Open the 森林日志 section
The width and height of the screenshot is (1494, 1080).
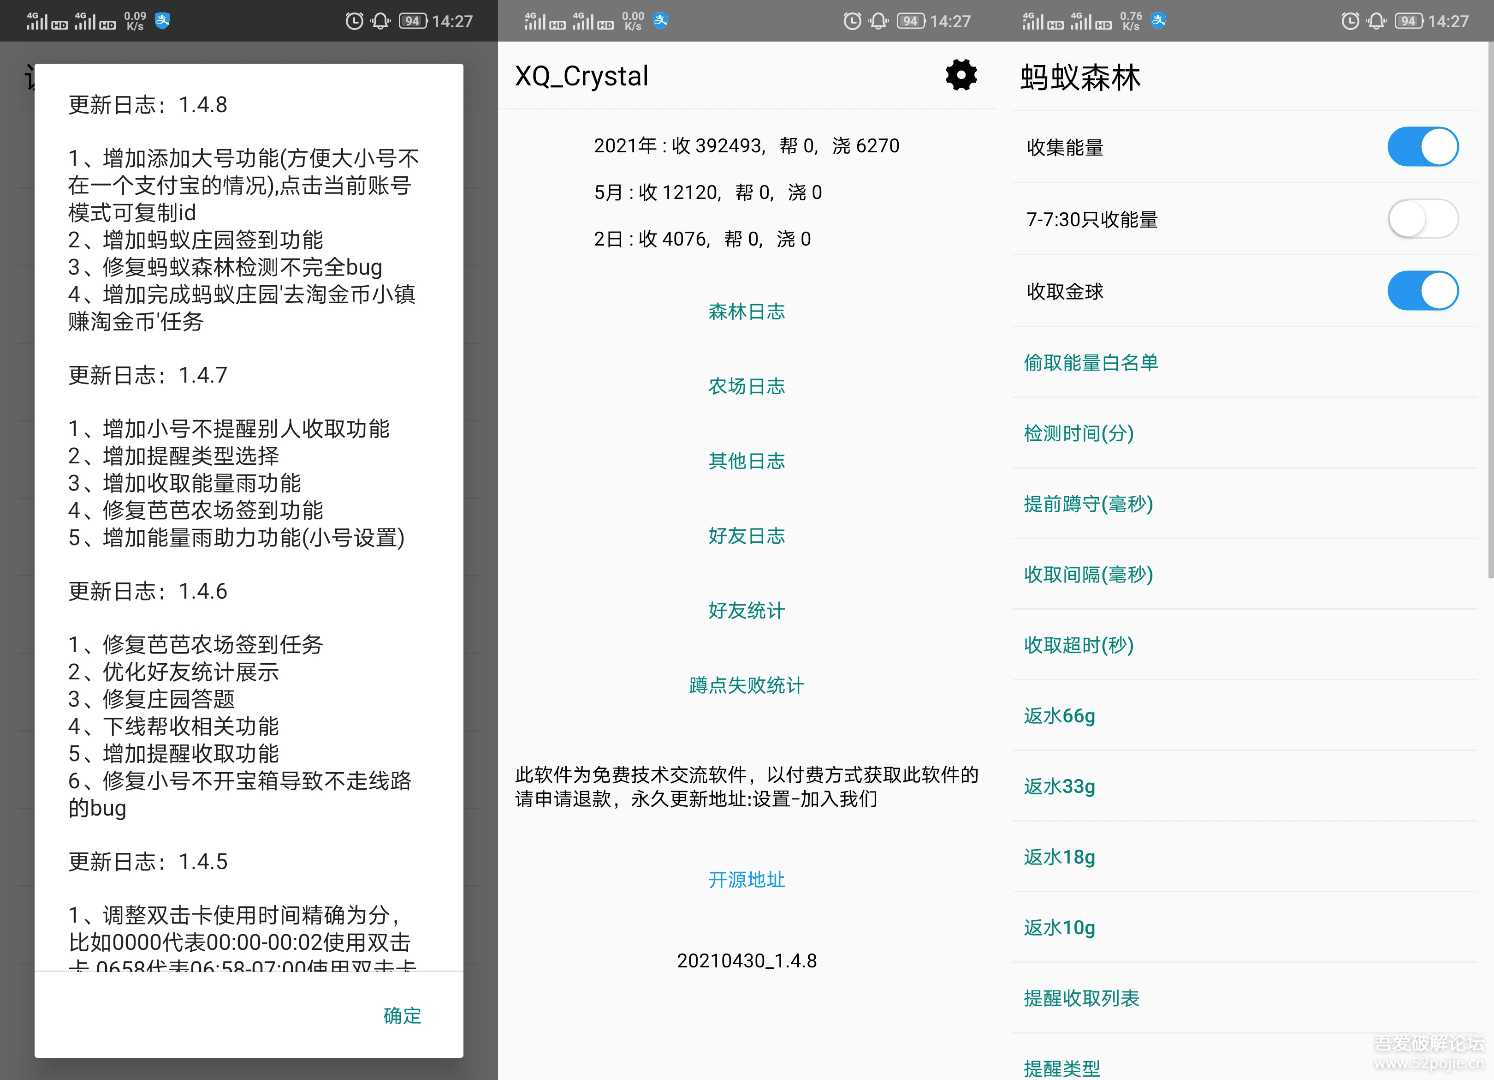[746, 311]
